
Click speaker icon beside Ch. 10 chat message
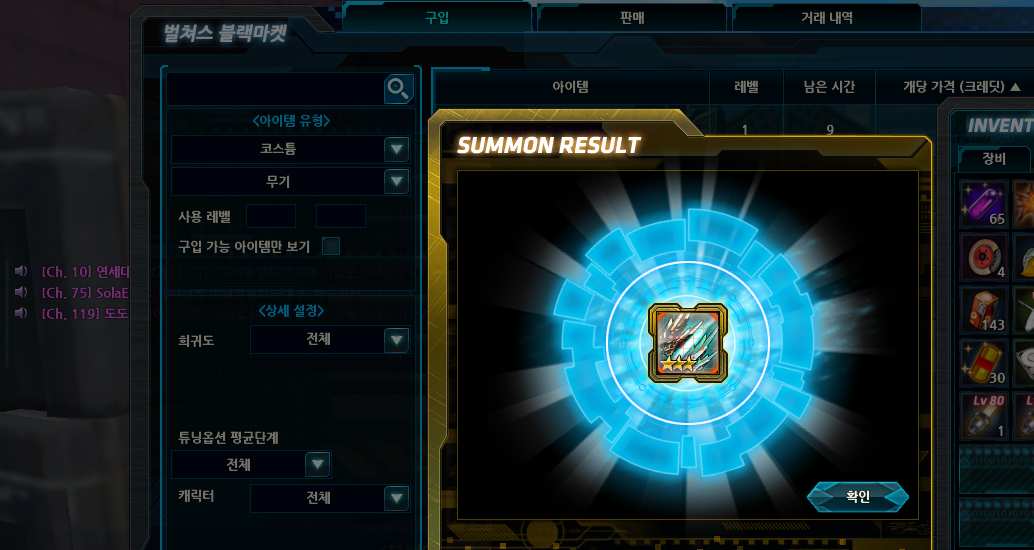21,271
